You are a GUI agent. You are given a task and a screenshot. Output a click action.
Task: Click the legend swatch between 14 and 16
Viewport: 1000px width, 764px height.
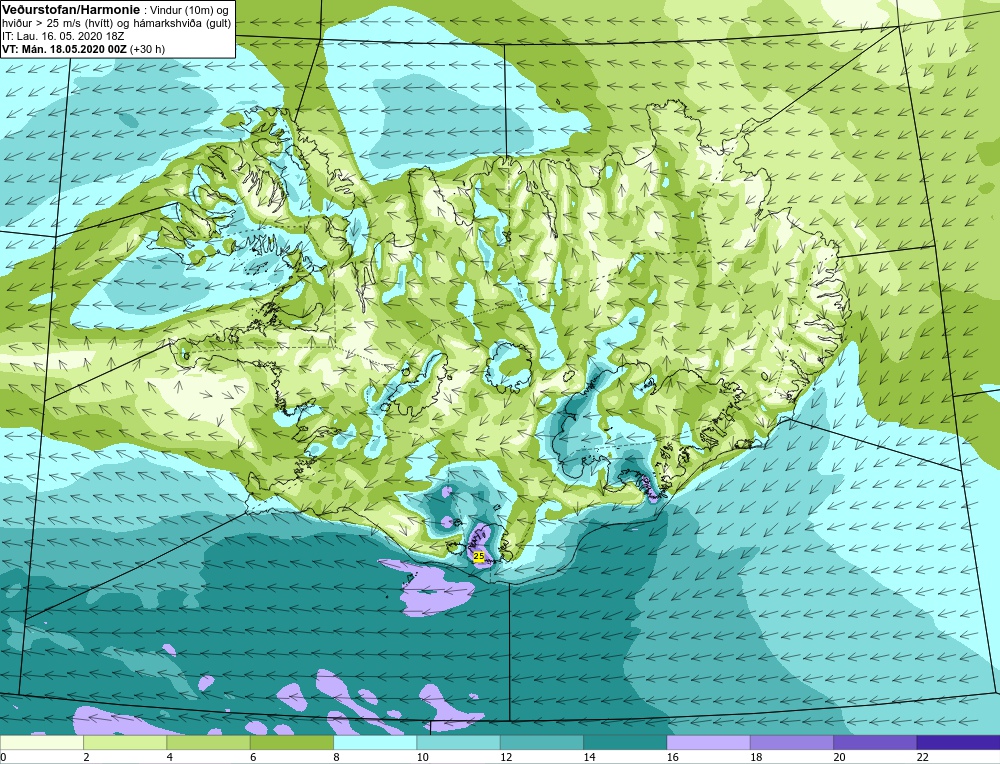click(625, 742)
